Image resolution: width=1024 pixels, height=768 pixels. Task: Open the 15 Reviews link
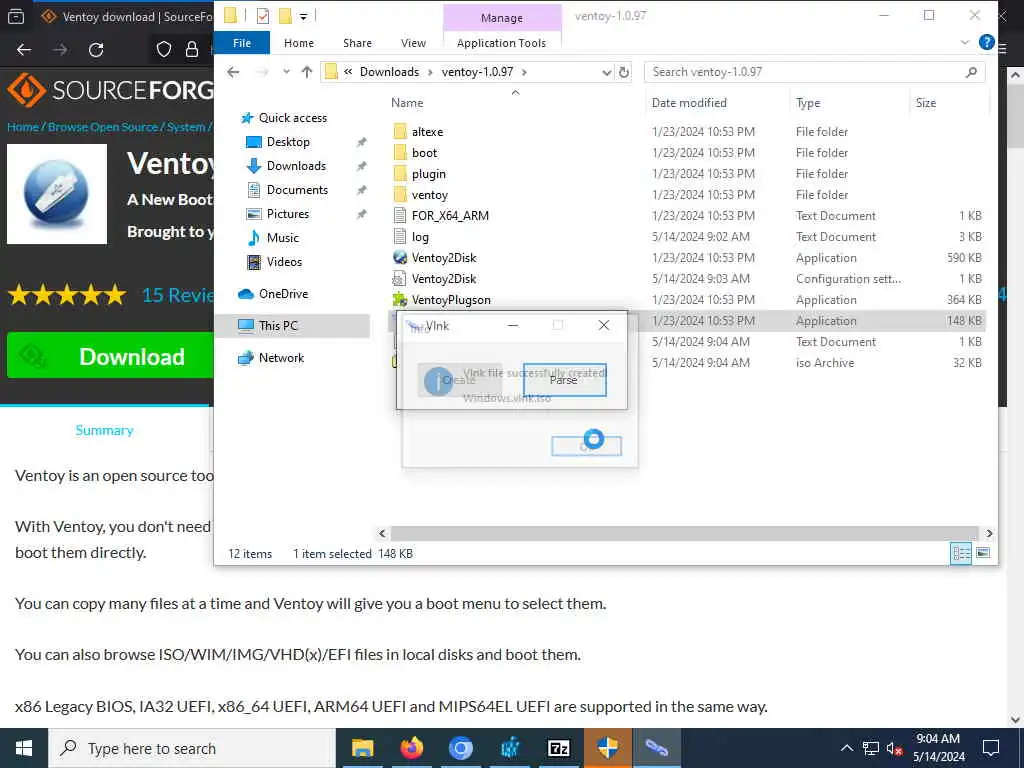pos(176,295)
